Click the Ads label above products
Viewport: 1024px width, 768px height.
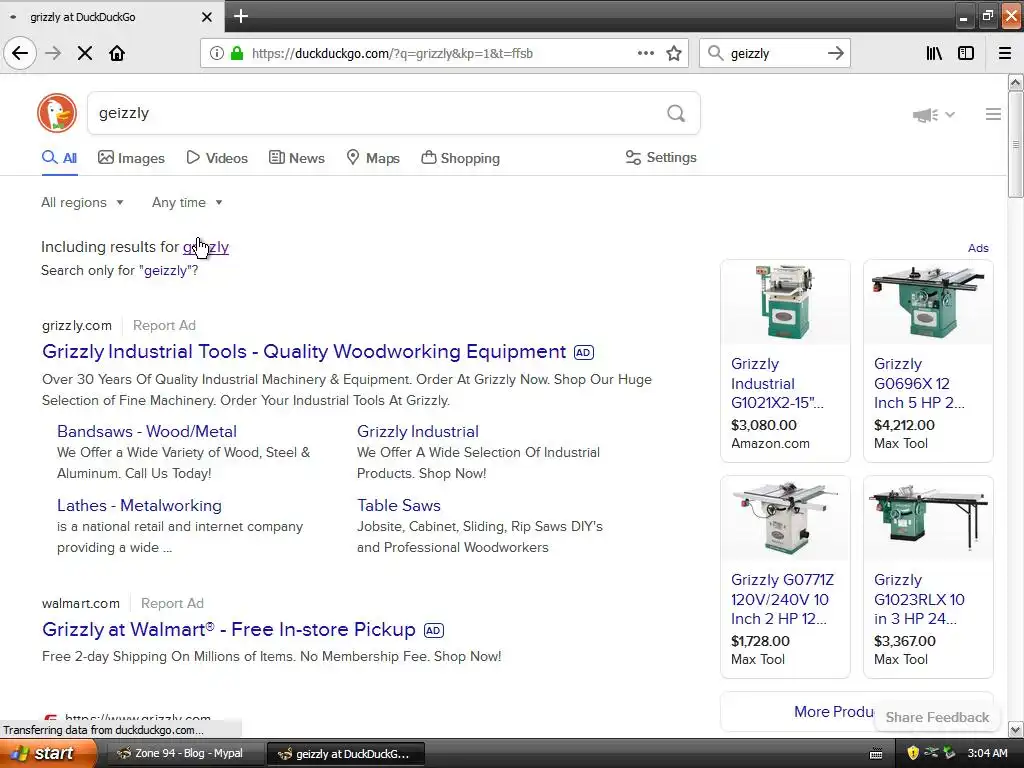click(978, 248)
